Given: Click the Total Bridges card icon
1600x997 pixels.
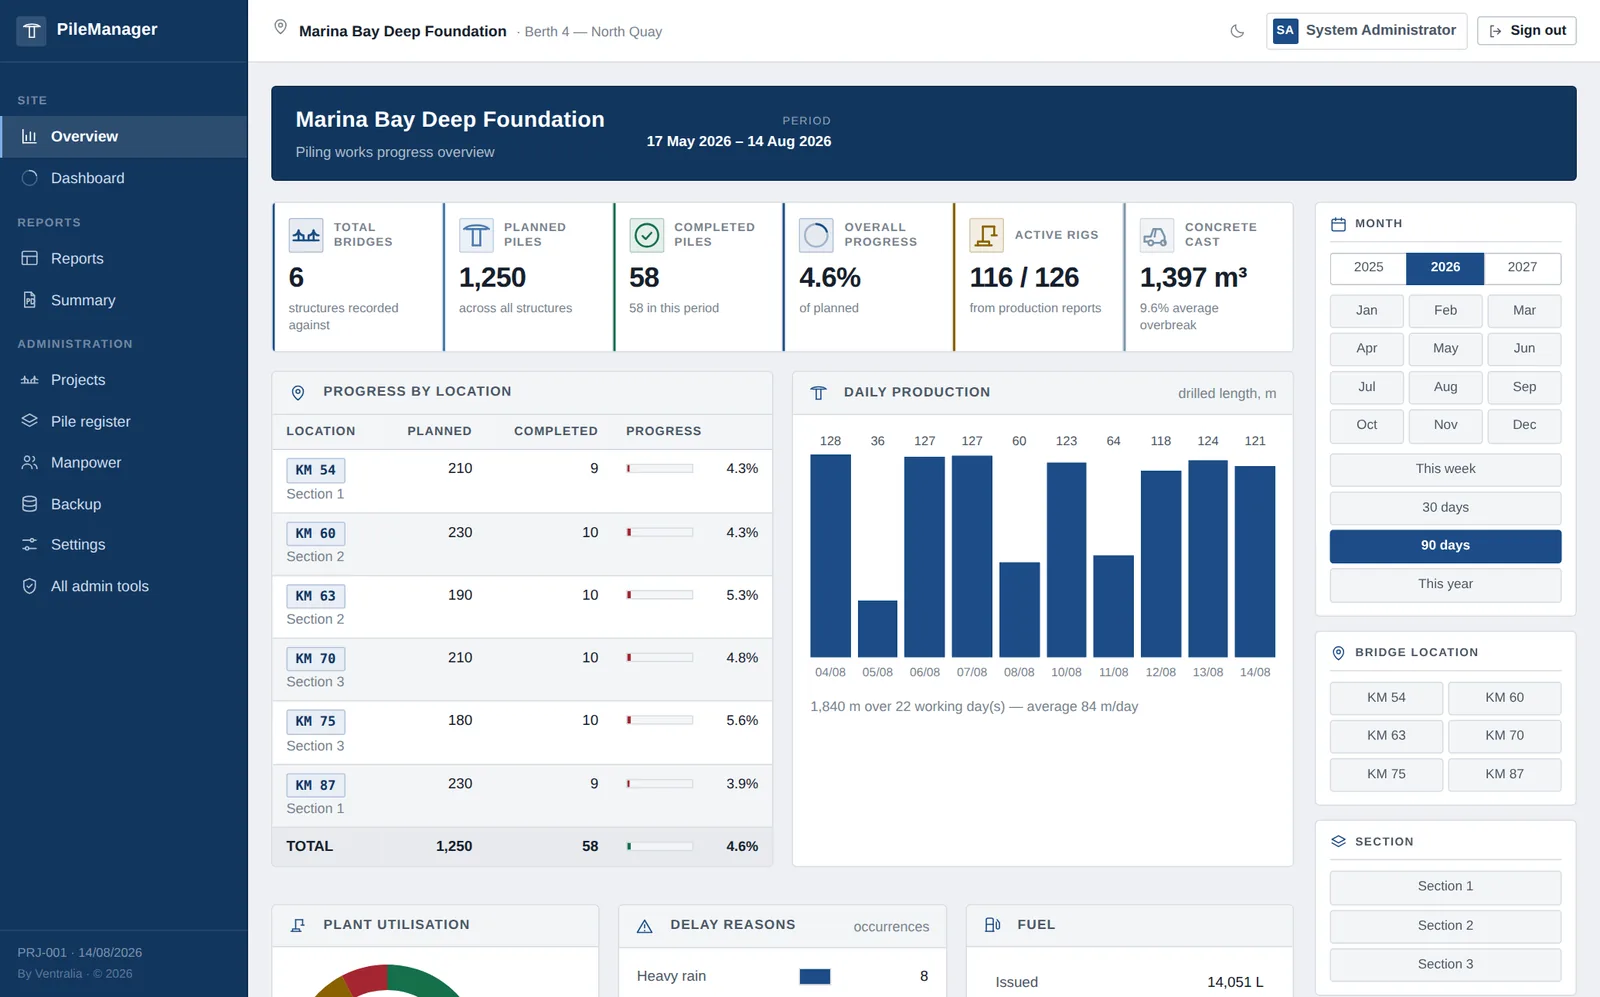Looking at the screenshot, I should (306, 235).
